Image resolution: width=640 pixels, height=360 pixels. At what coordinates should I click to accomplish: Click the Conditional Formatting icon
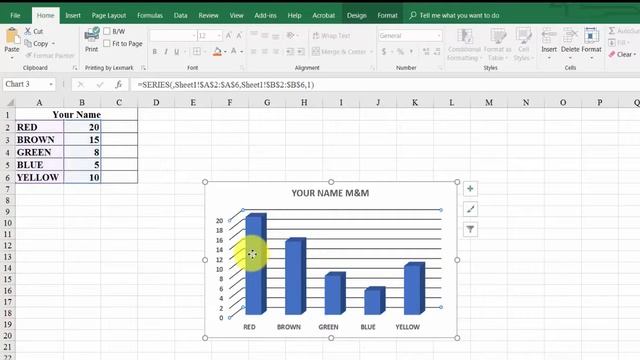pyautogui.click(x=464, y=36)
